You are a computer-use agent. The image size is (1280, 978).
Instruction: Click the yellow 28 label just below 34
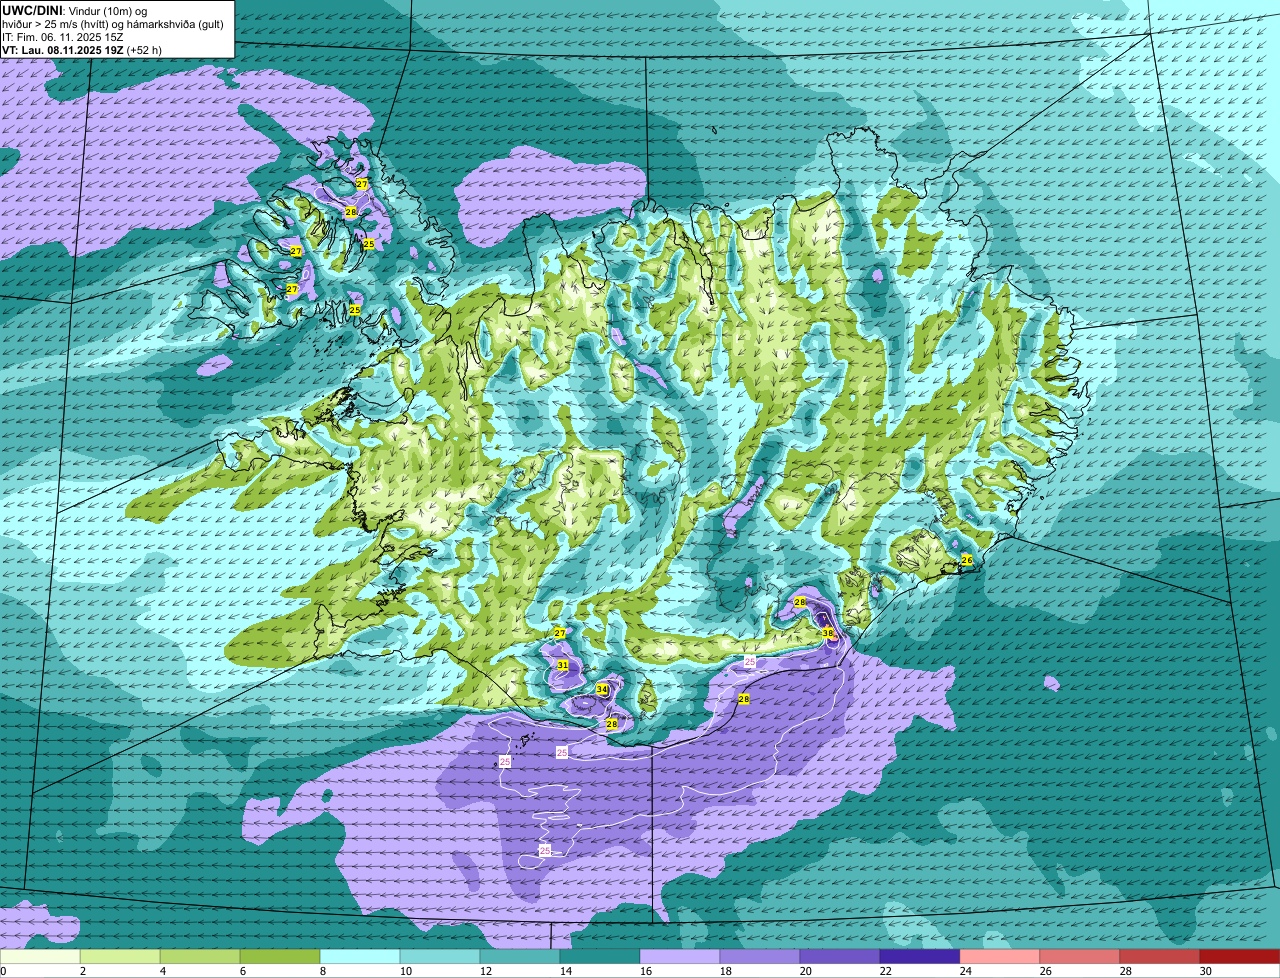click(612, 724)
